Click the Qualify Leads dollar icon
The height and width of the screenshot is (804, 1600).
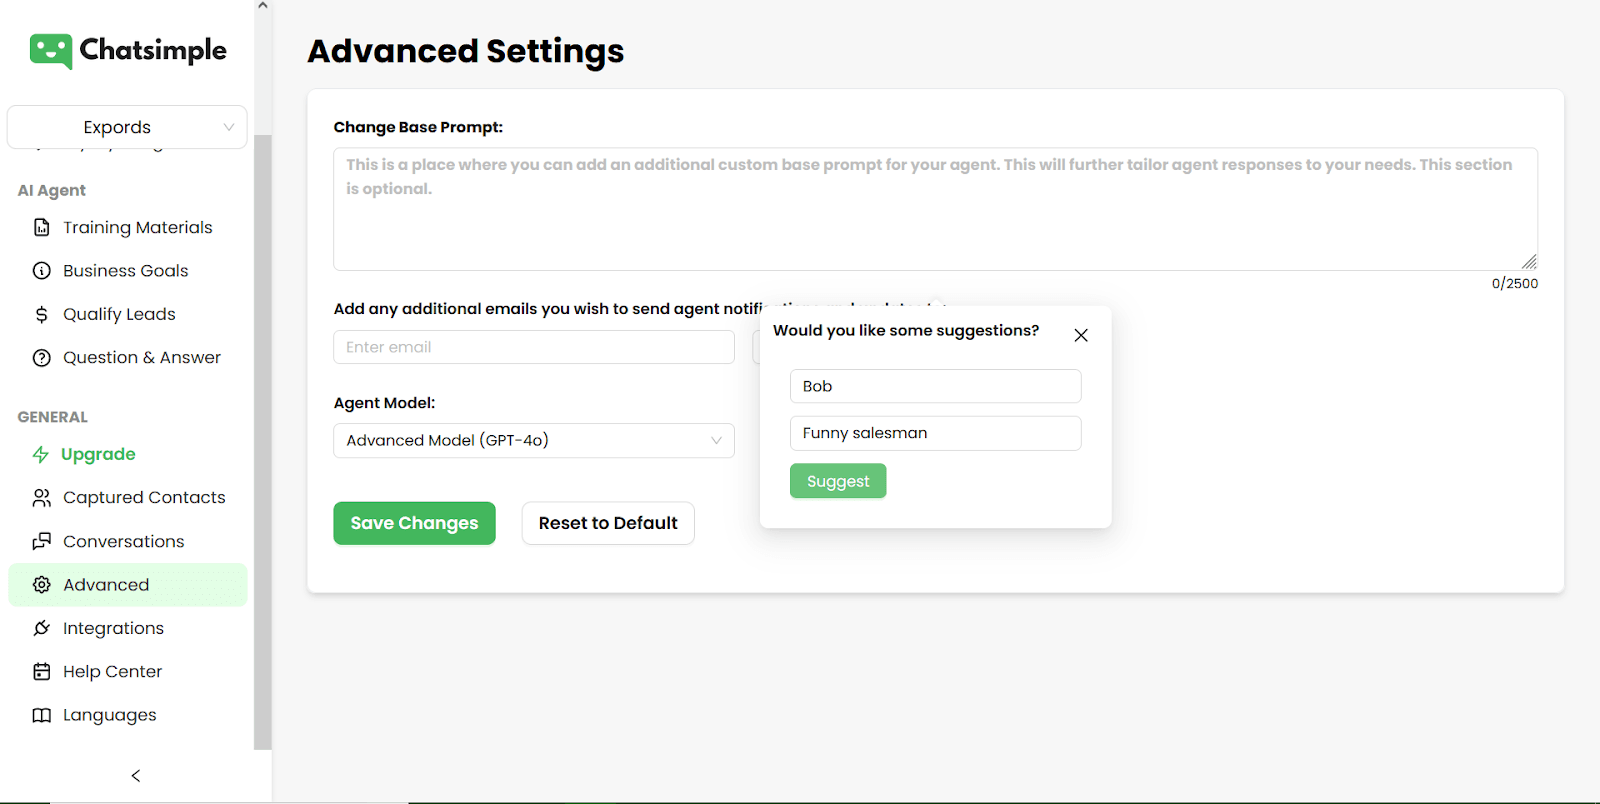(41, 315)
